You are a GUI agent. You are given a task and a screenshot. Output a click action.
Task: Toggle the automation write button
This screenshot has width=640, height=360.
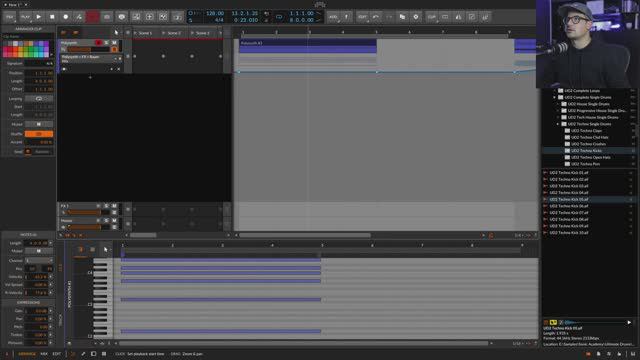pos(79,17)
